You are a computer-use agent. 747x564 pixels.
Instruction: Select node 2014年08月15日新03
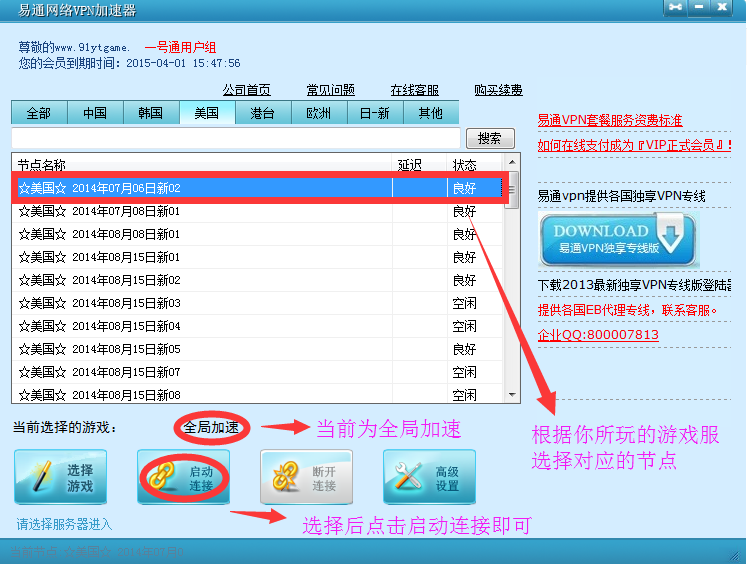[126, 303]
